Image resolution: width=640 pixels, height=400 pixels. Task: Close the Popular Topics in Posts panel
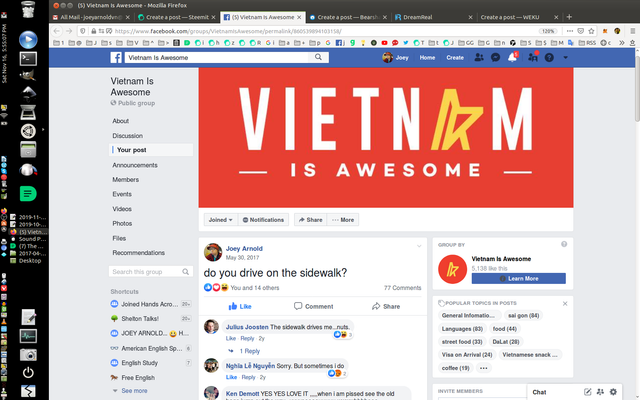click(565, 303)
